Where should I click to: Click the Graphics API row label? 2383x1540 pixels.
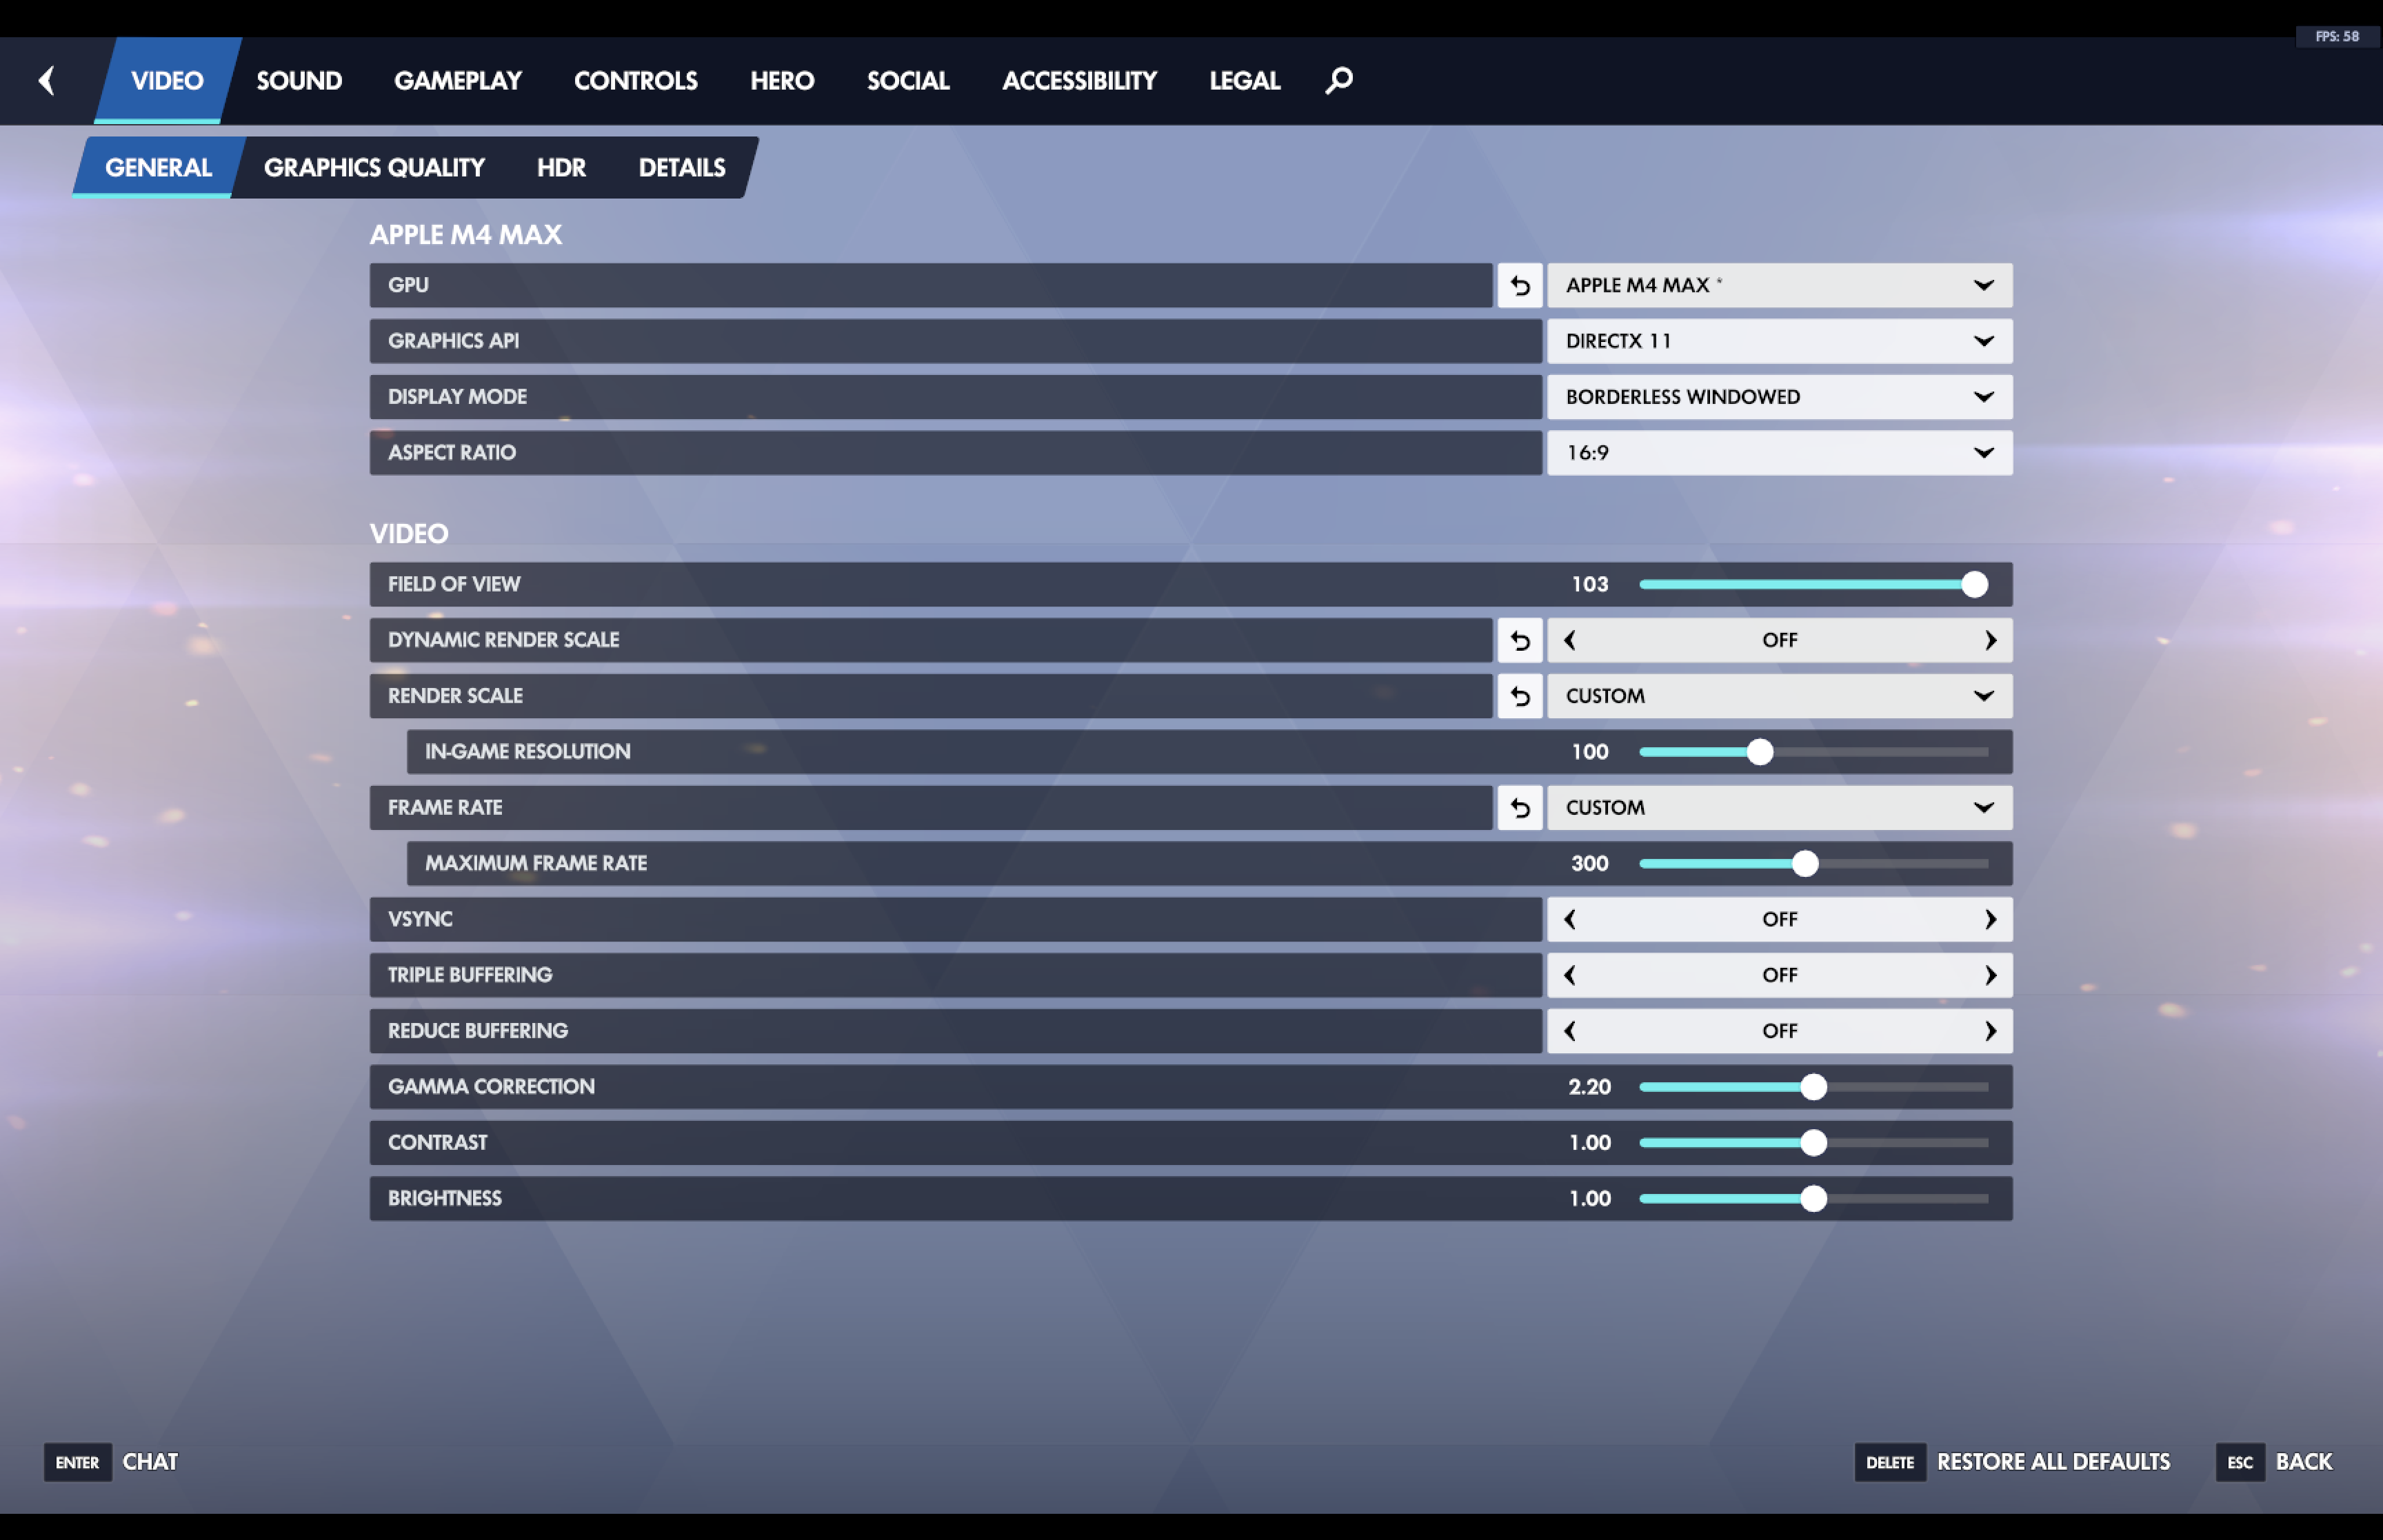[453, 341]
